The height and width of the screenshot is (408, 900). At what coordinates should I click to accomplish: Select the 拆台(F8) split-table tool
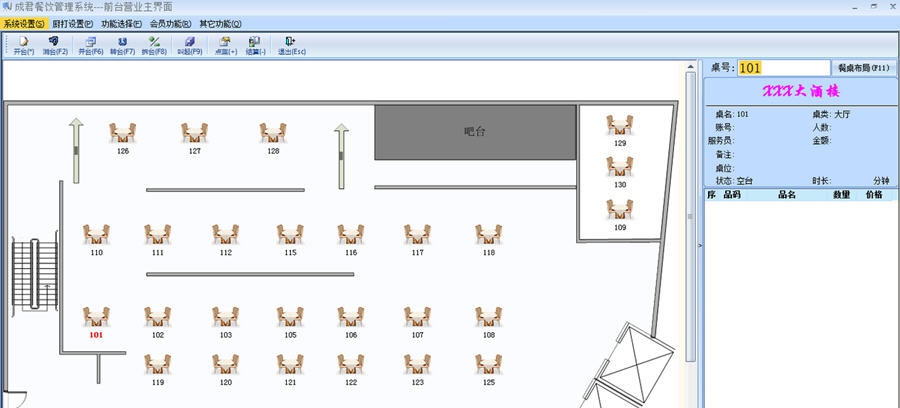154,45
